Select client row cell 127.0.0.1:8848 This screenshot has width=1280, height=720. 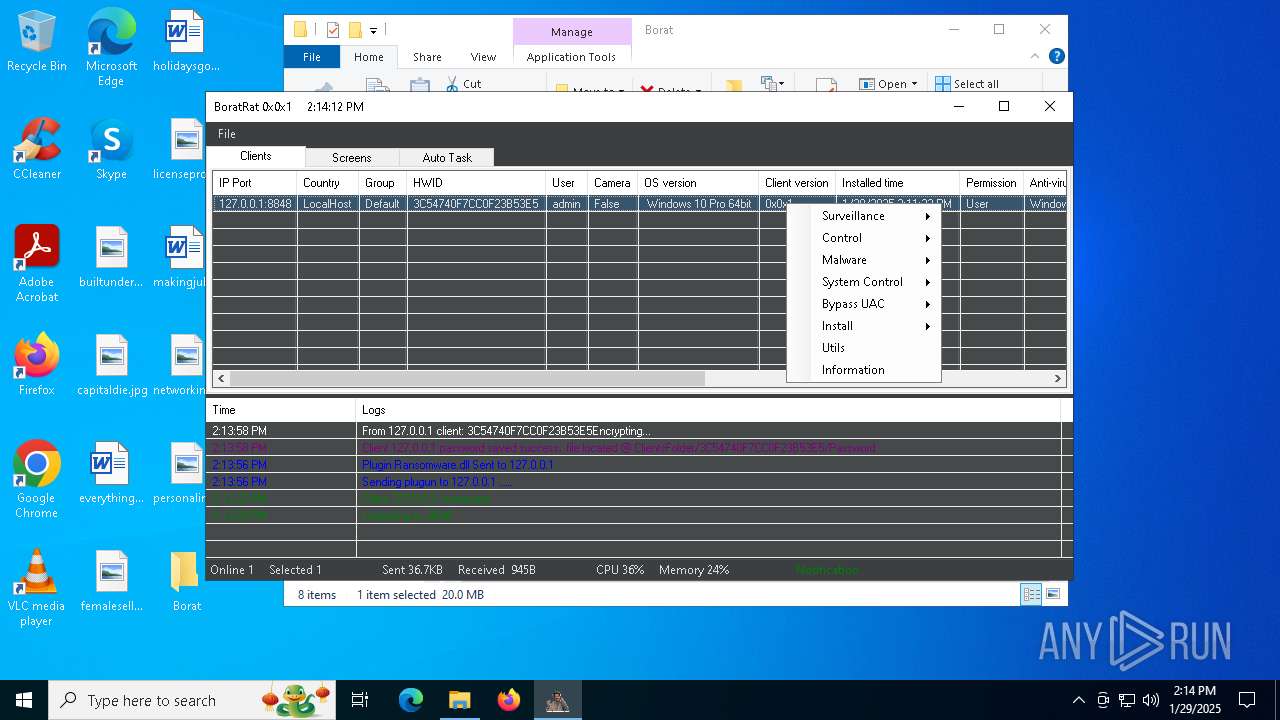pyautogui.click(x=255, y=204)
